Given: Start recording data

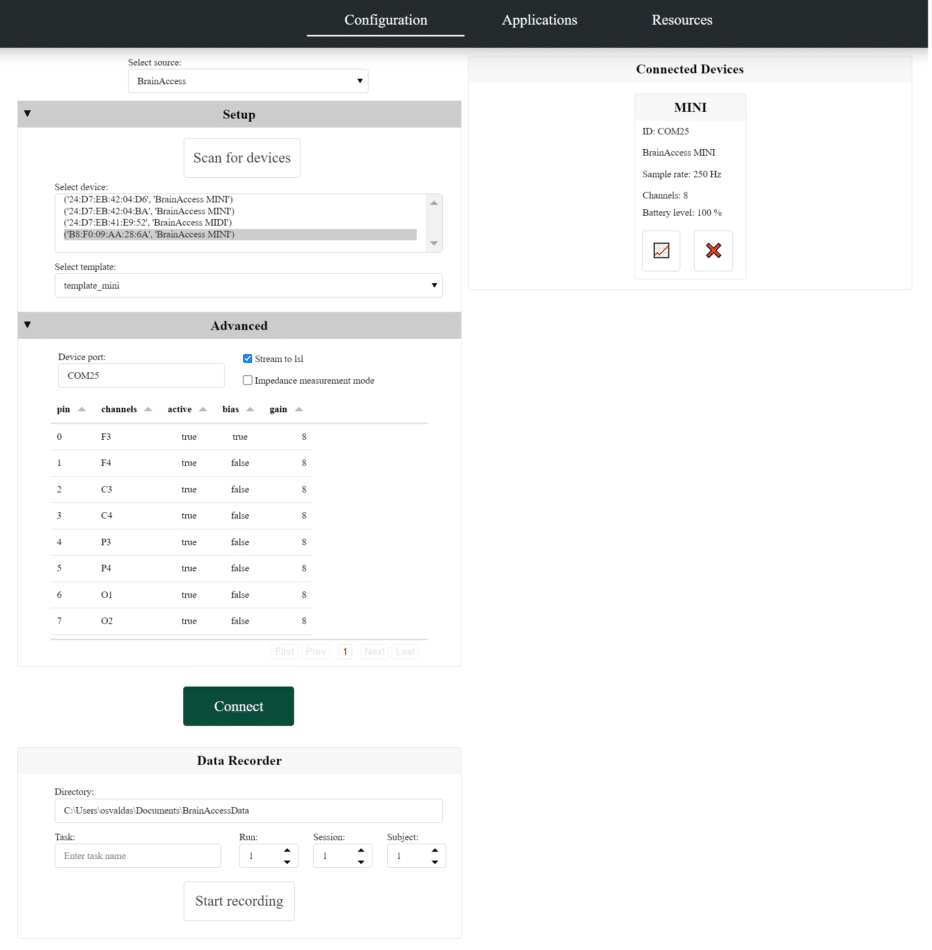Looking at the screenshot, I should coord(238,901).
